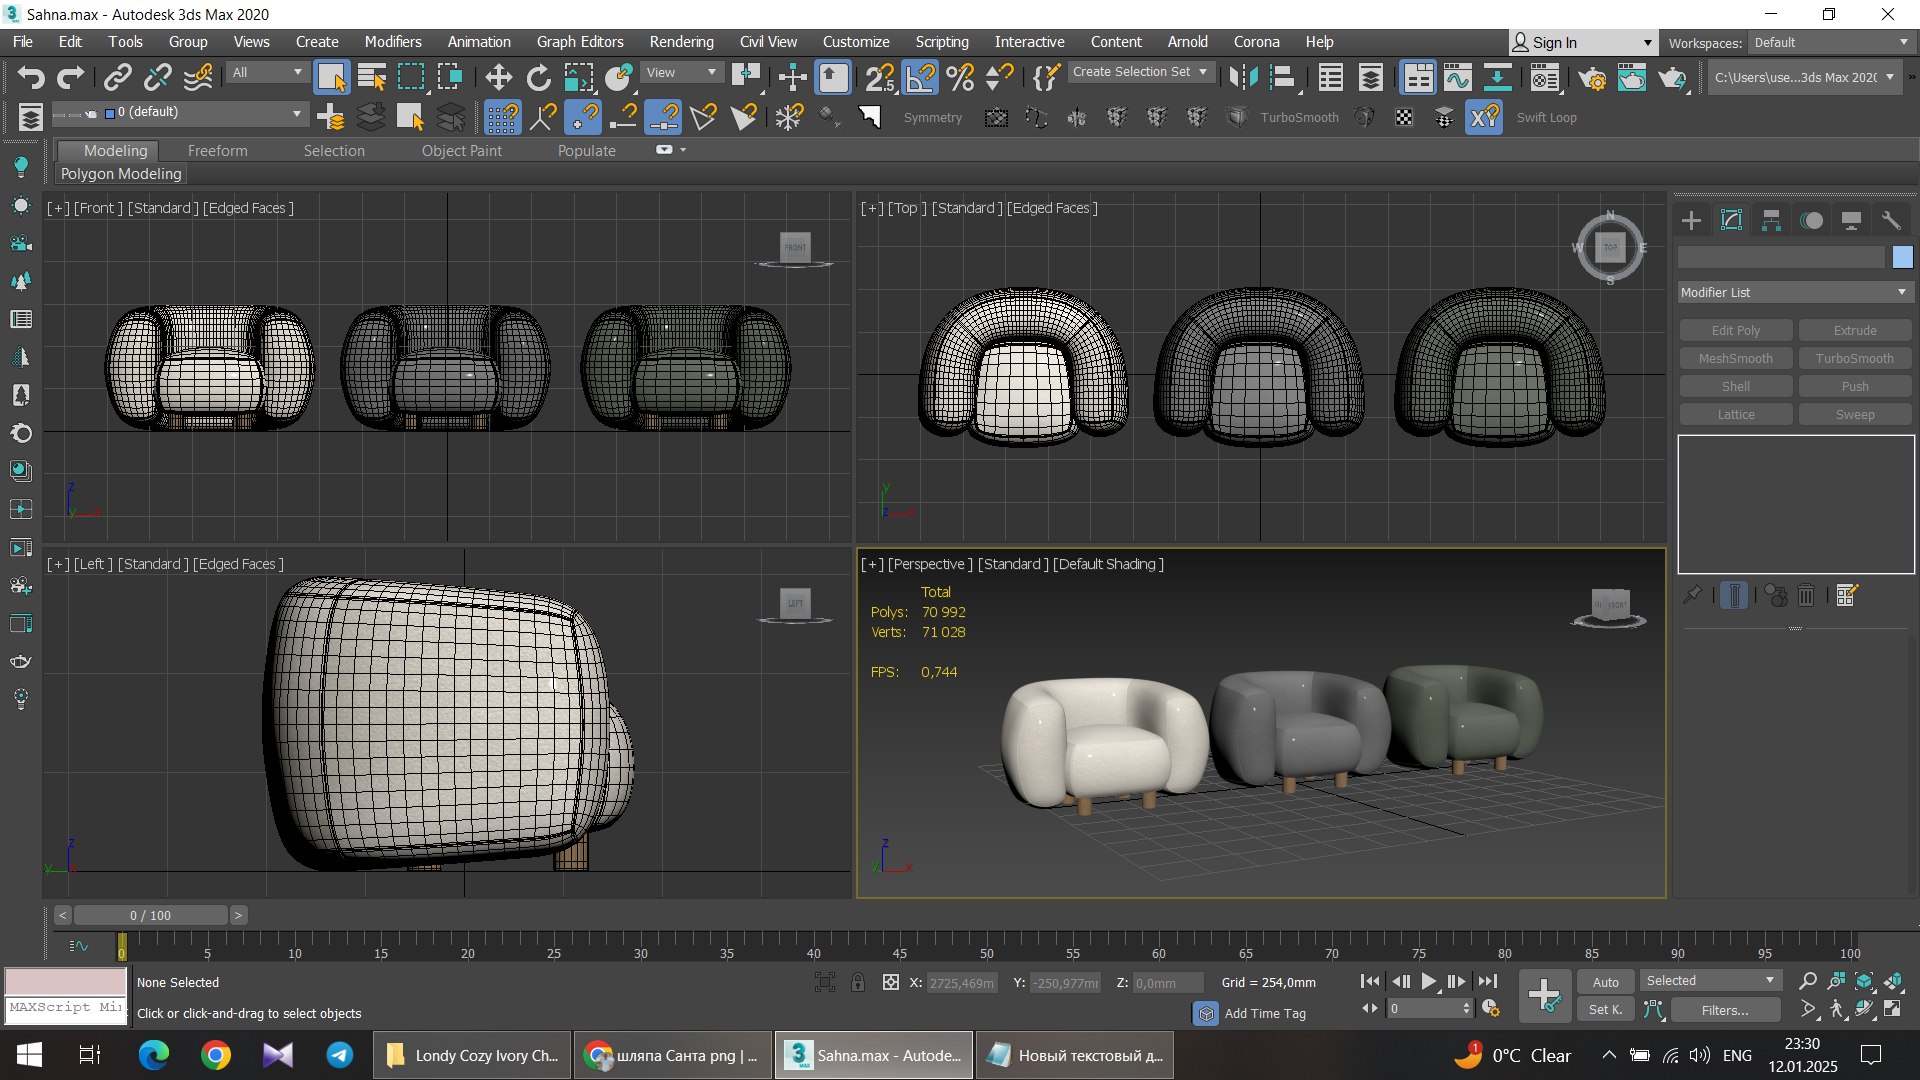Open the Hierarchy command panel tab
The height and width of the screenshot is (1080, 1920).
coord(1771,220)
